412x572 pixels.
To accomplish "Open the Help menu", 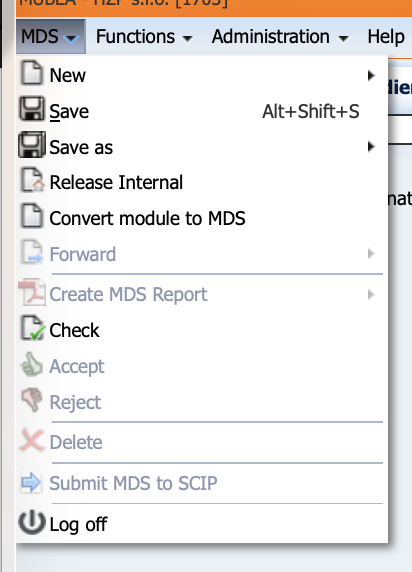I will 388,37.
